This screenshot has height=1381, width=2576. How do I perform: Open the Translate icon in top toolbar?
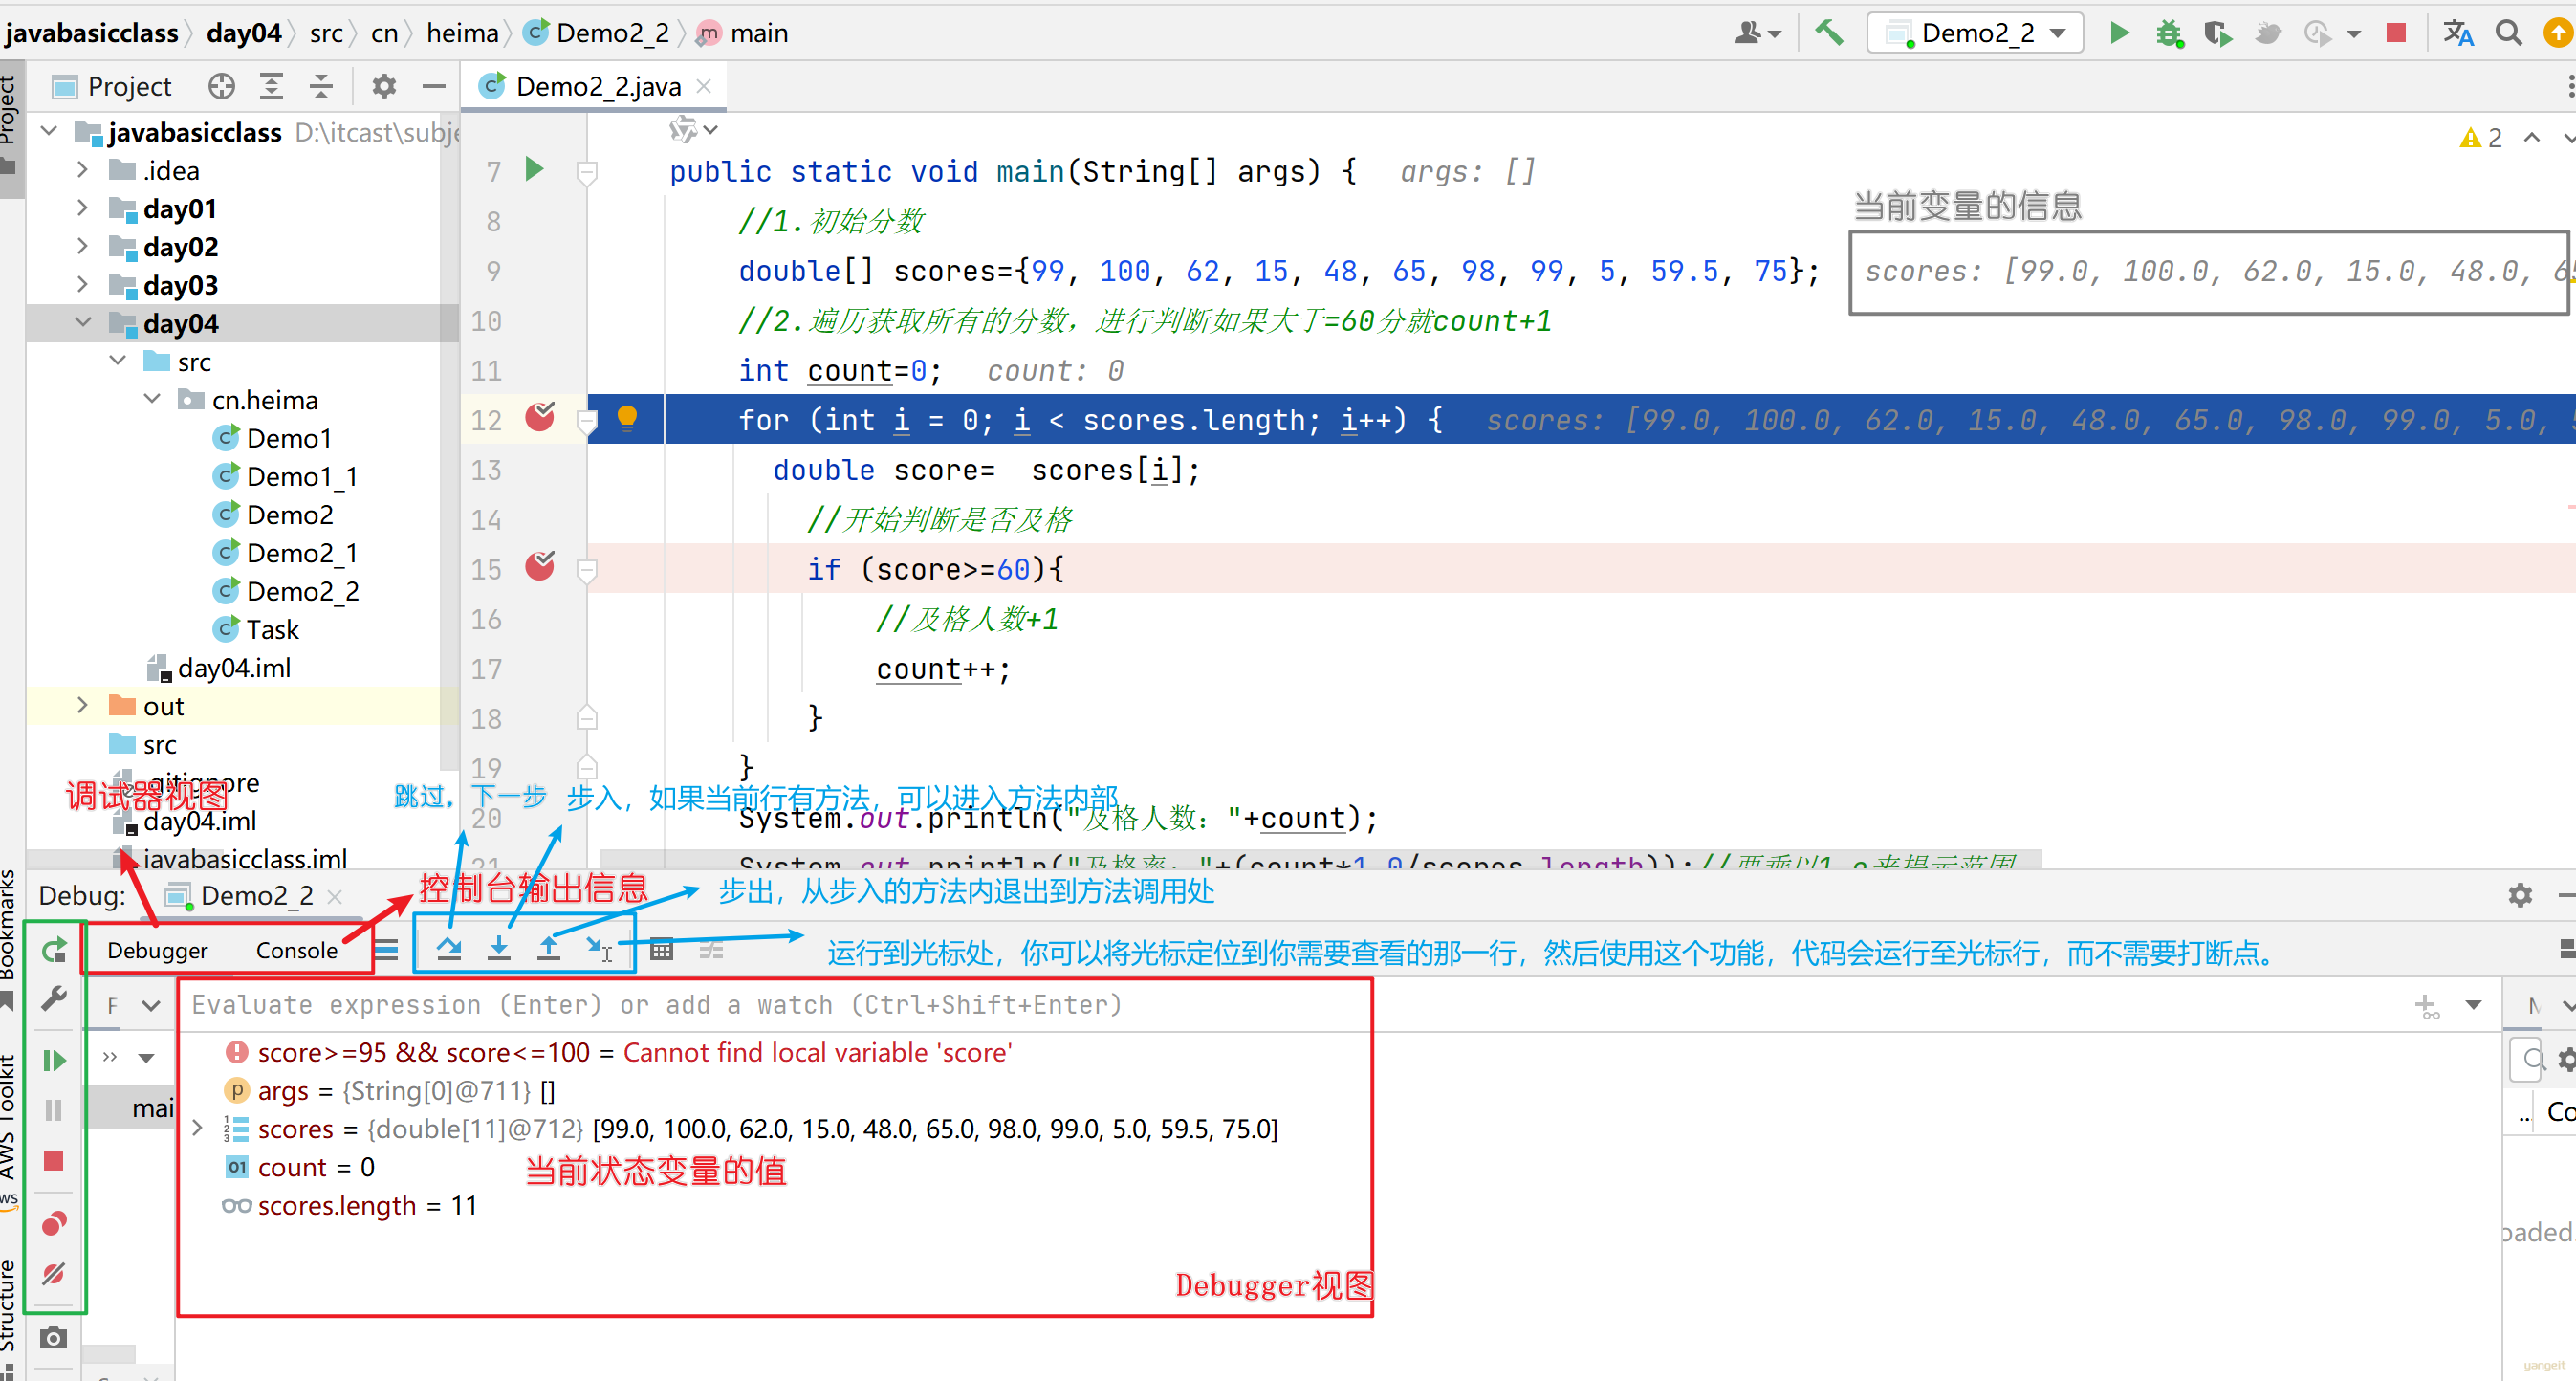(x=2458, y=33)
